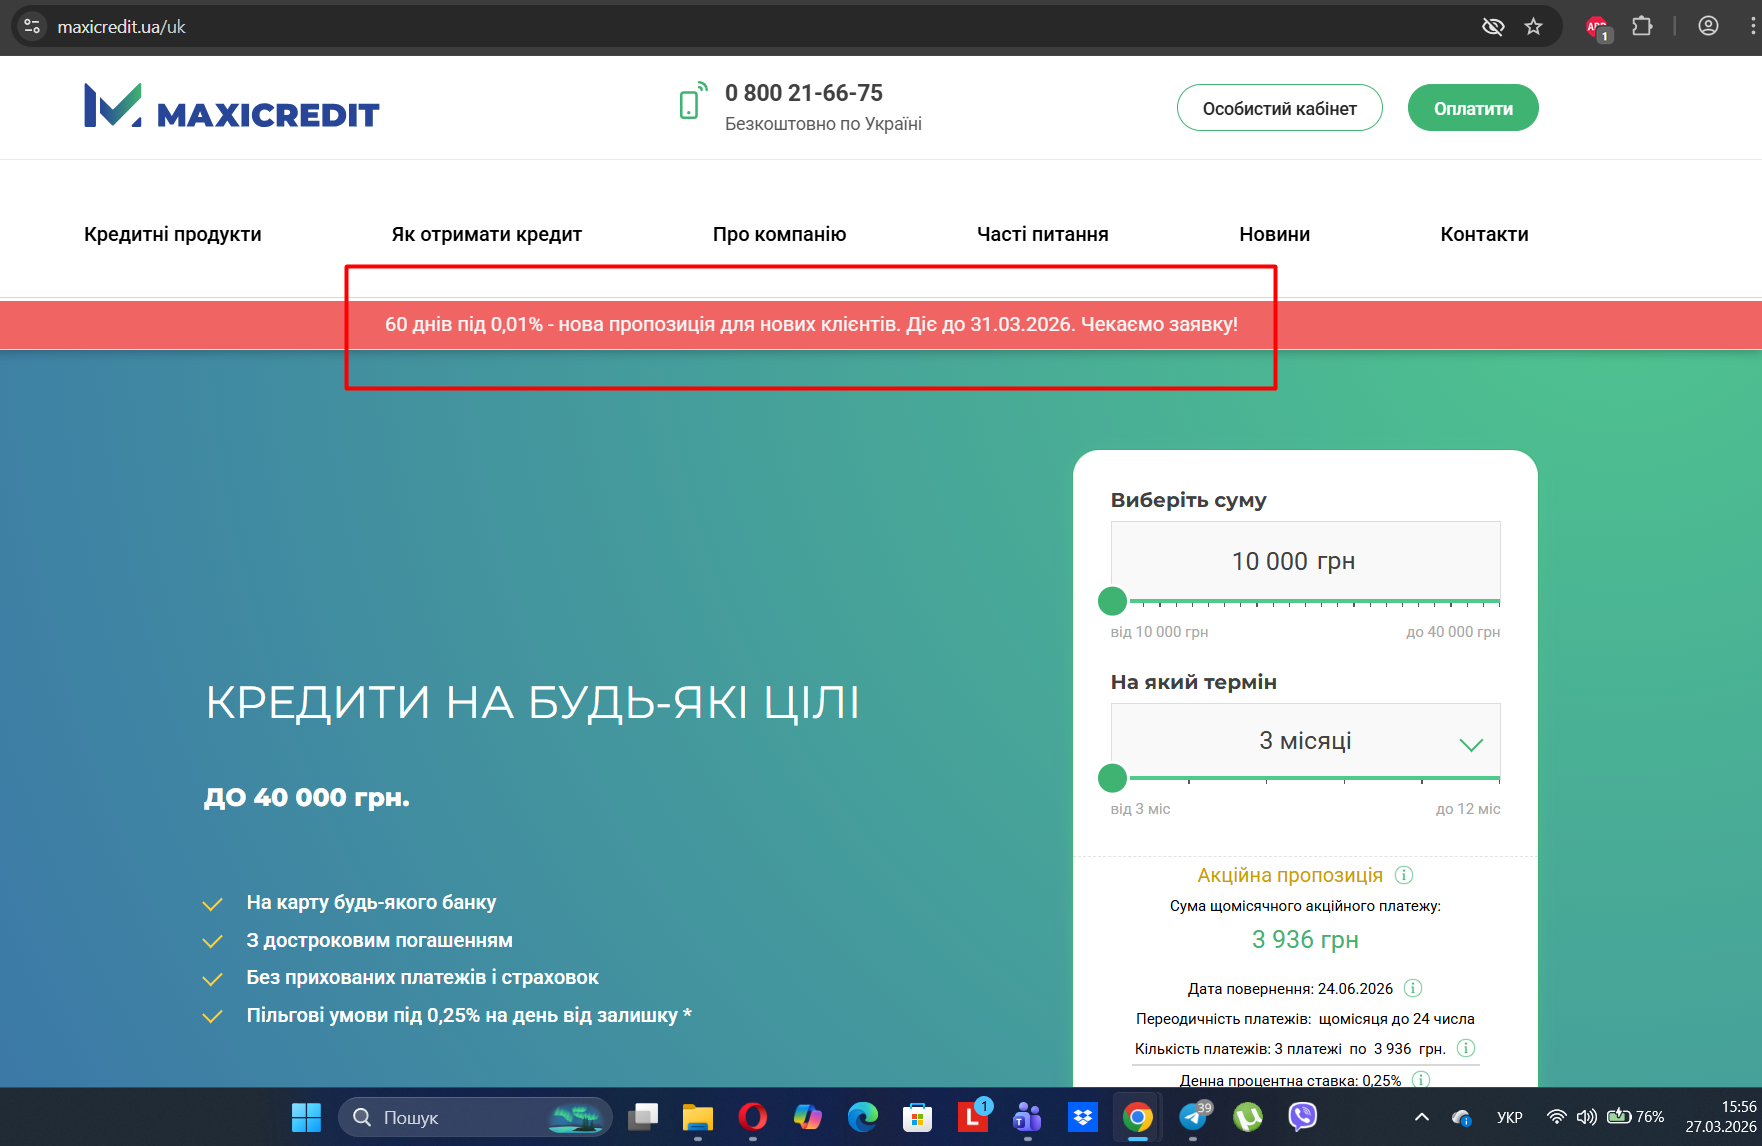
Task: Click the до 12 міс slider label
Action: pyautogui.click(x=1468, y=809)
